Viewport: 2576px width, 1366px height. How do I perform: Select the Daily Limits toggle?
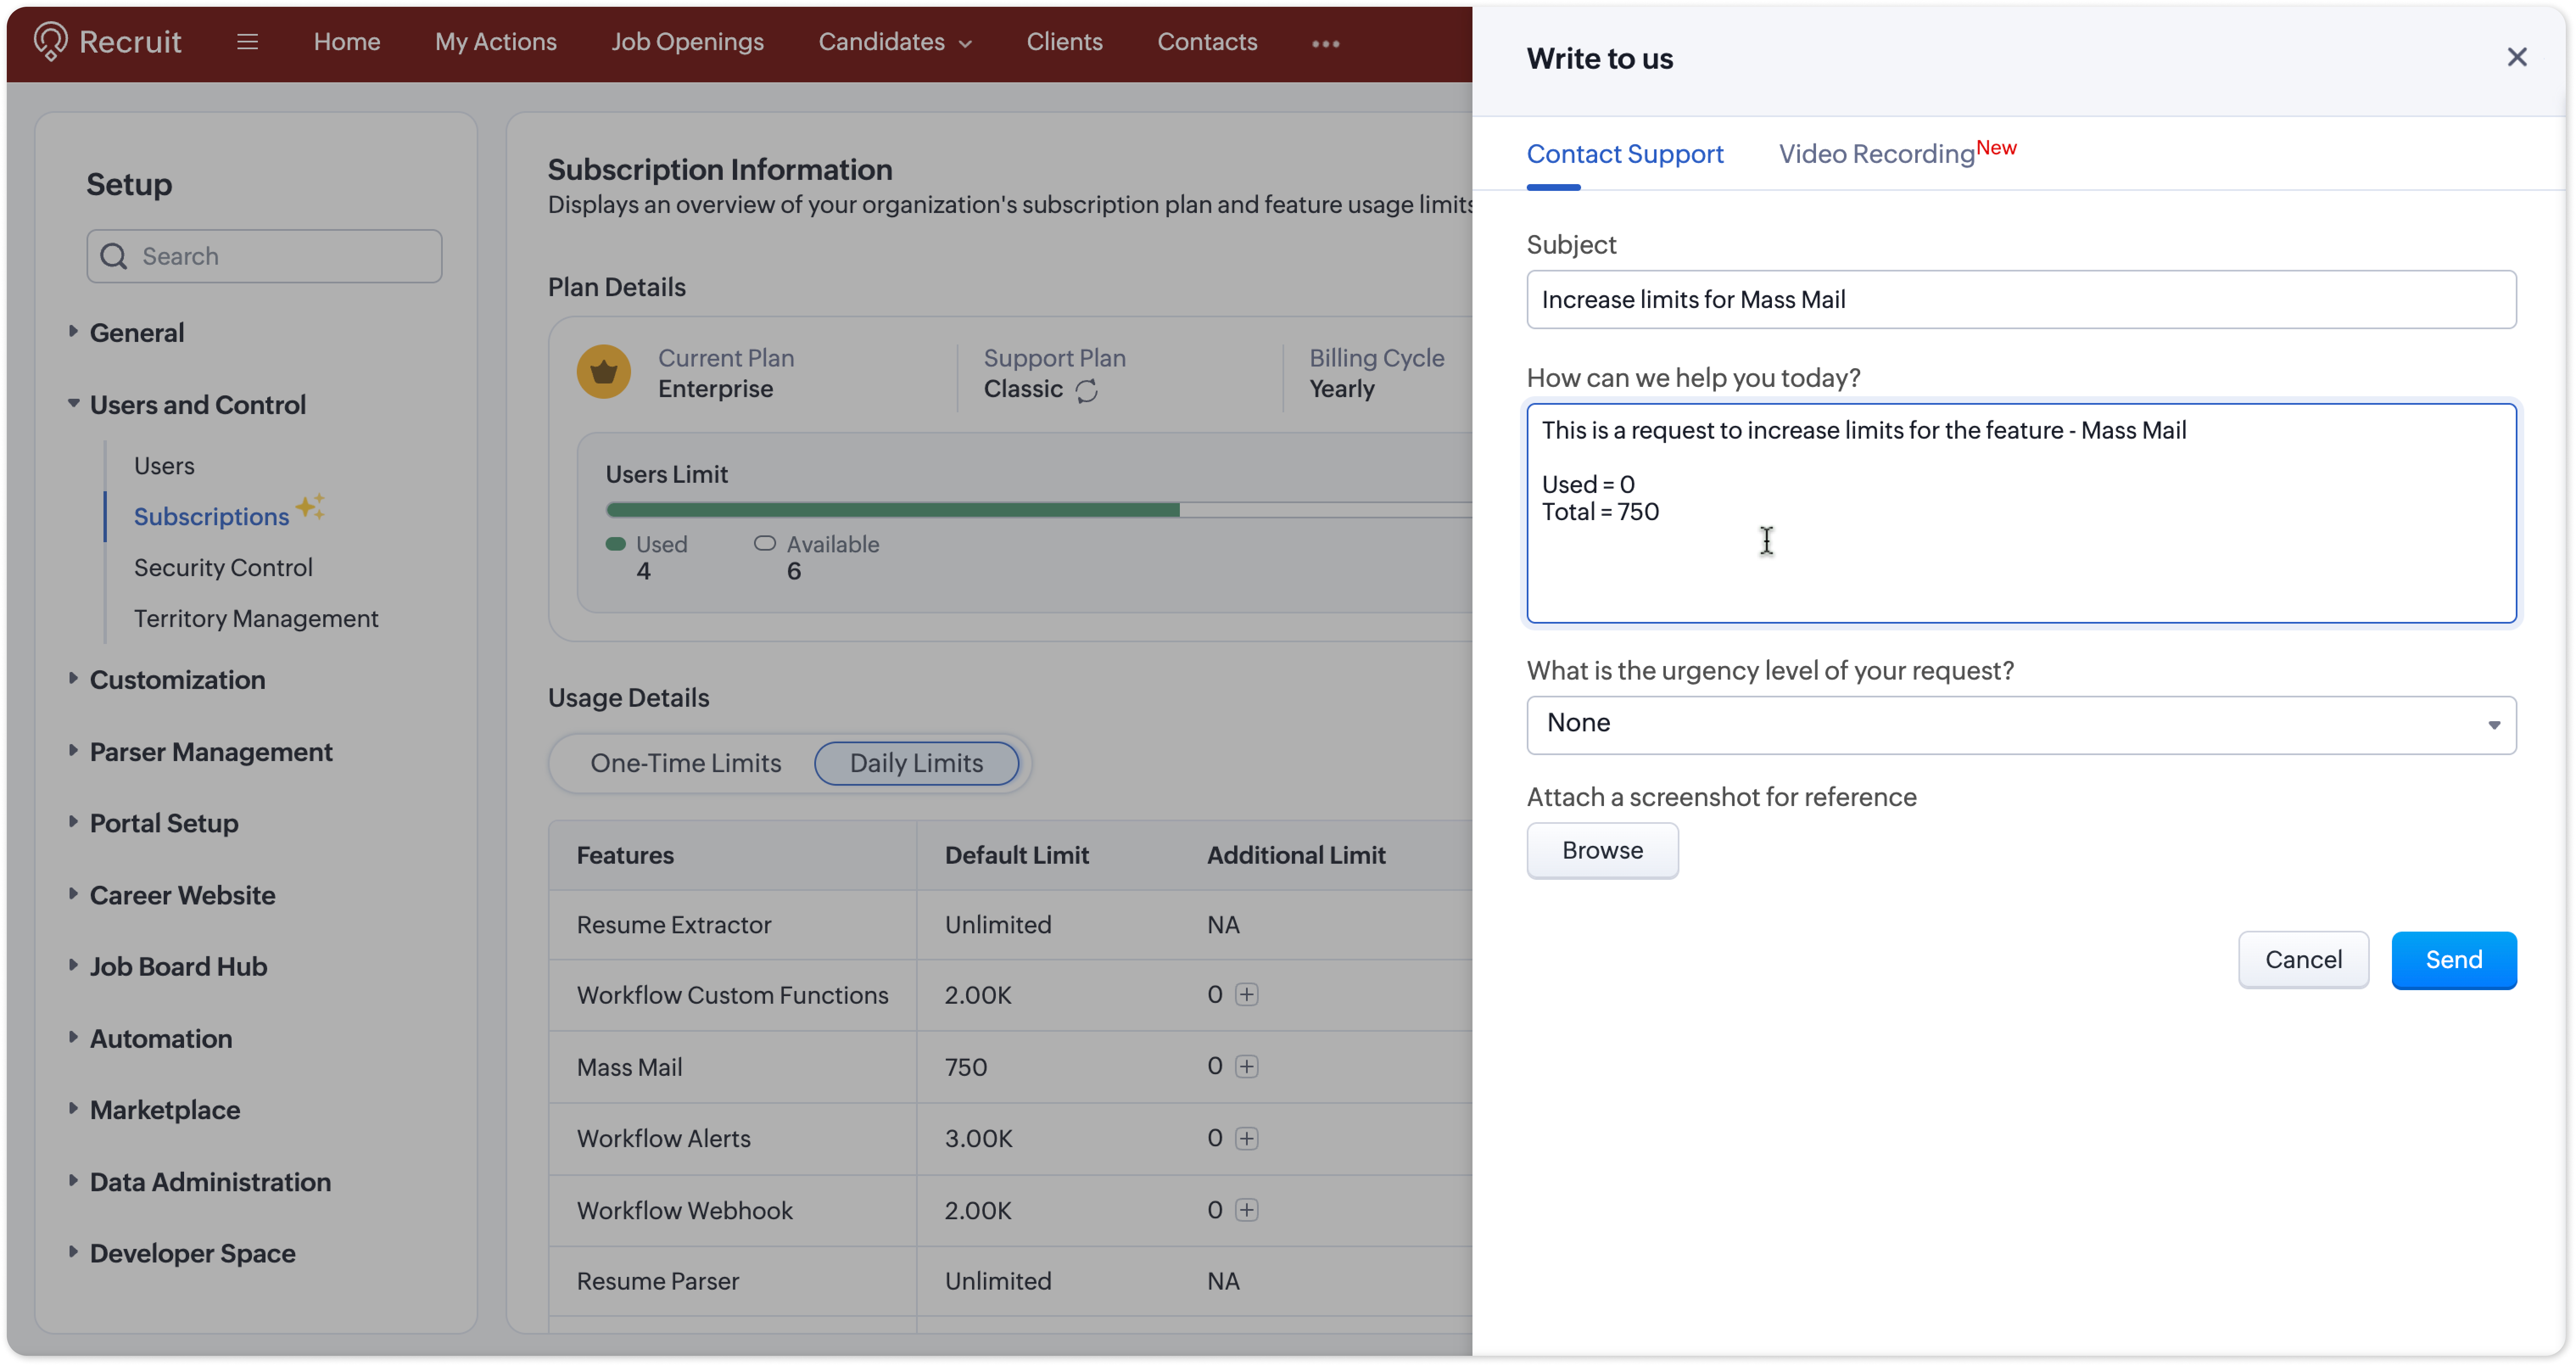pos(916,763)
